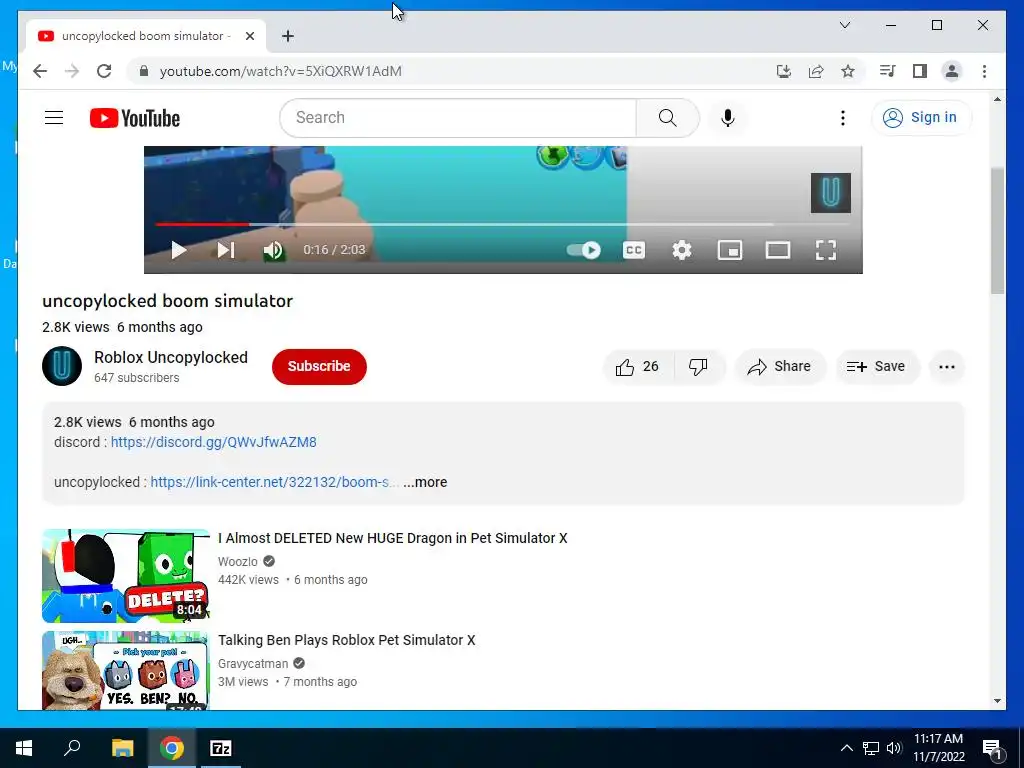
Task: Open the taskbar volume control
Action: click(894, 748)
